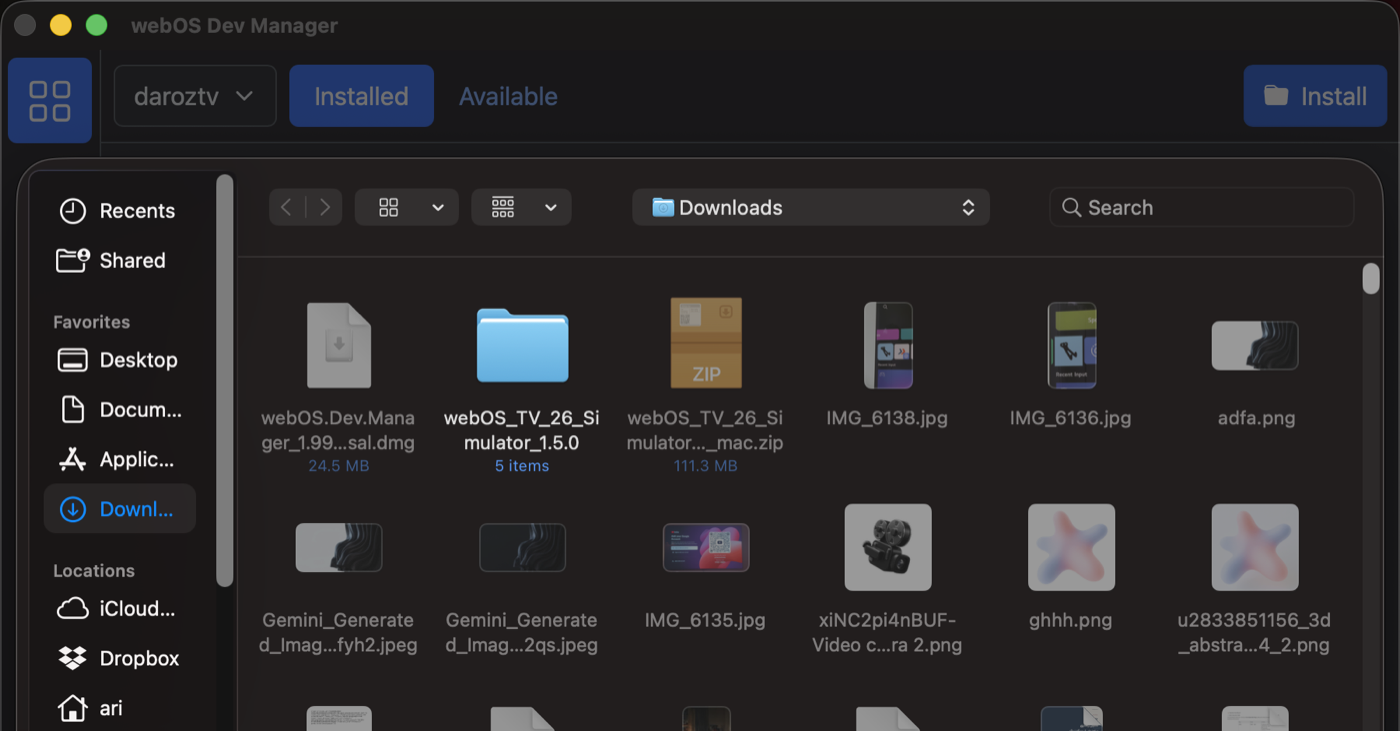This screenshot has width=1400, height=731.
Task: Open the icon view options dropdown
Action: coord(407,207)
